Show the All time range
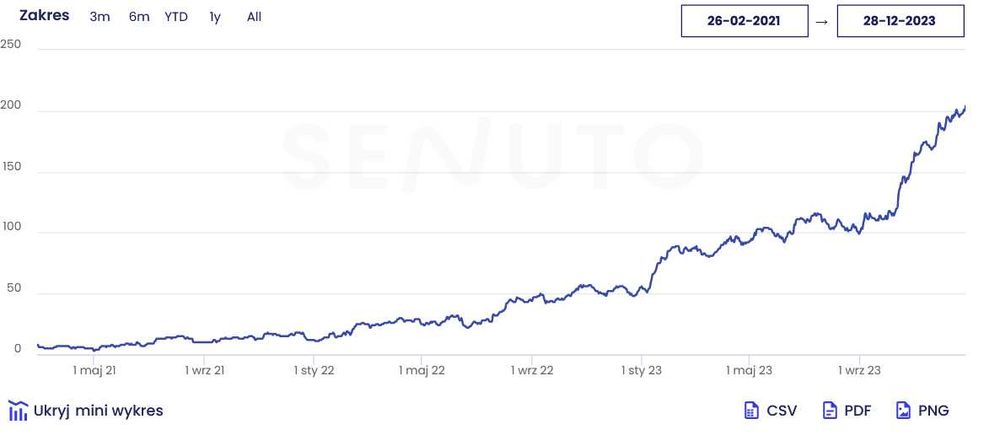This screenshot has width=1000, height=435. pyautogui.click(x=254, y=17)
